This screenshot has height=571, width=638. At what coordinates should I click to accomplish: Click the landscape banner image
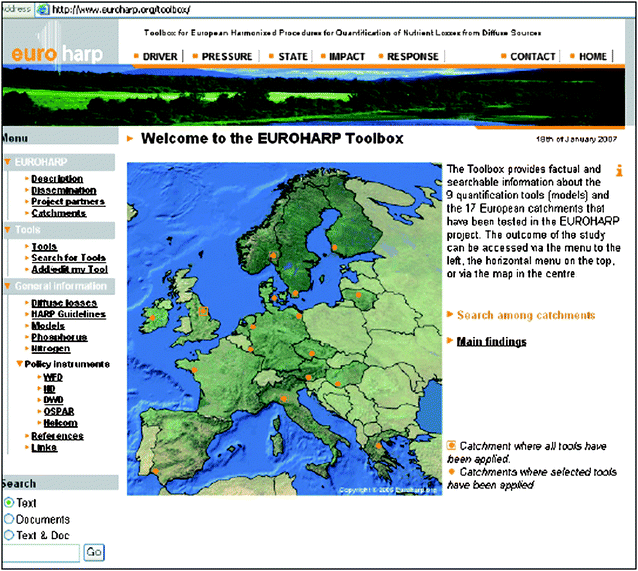pyautogui.click(x=313, y=97)
